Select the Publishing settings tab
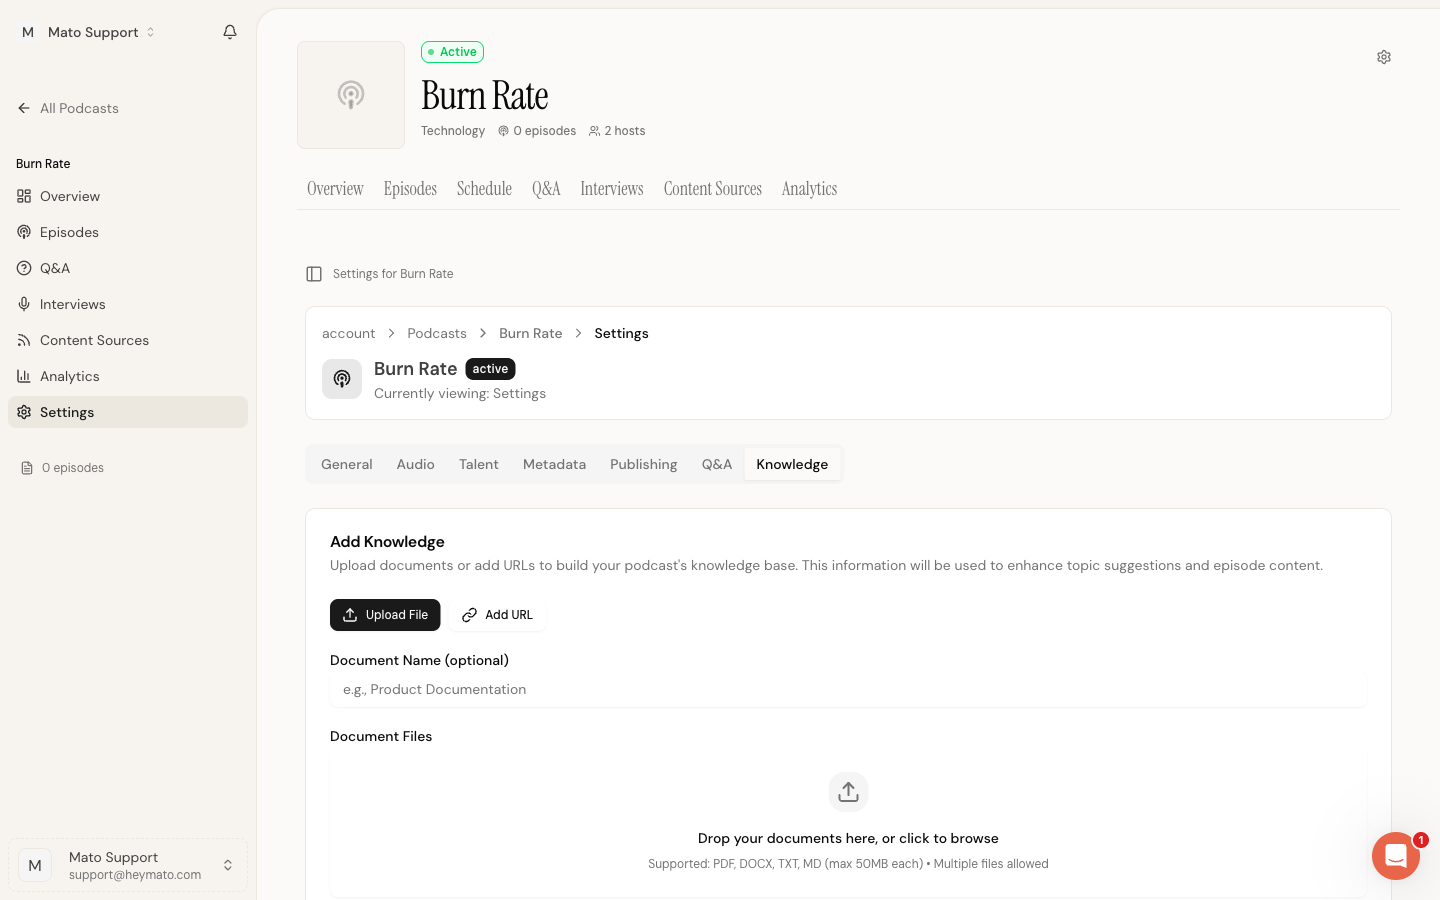The width and height of the screenshot is (1440, 900). [644, 464]
